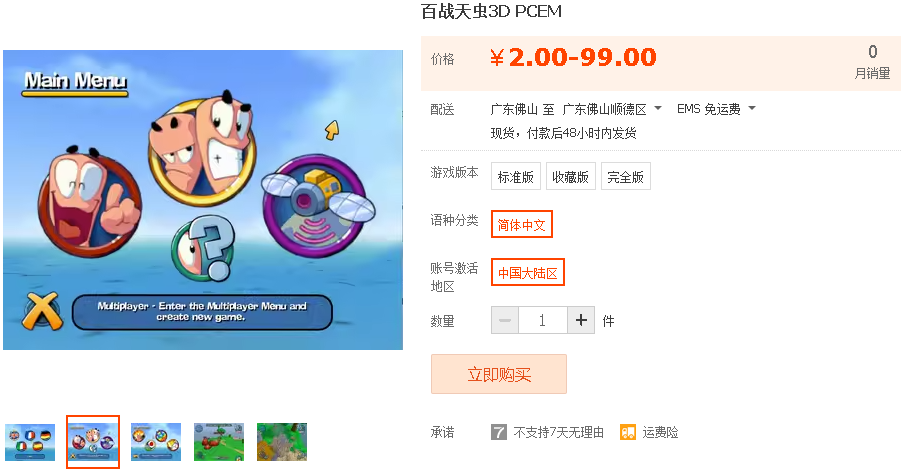Select the 标准版 game version option
The height and width of the screenshot is (472, 904).
[x=515, y=176]
